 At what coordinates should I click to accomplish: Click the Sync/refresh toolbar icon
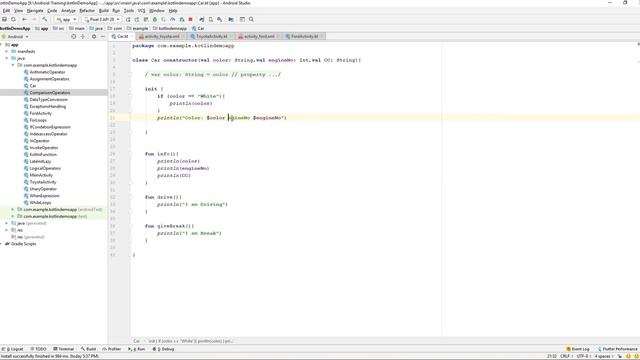pyautogui.click(x=13, y=19)
